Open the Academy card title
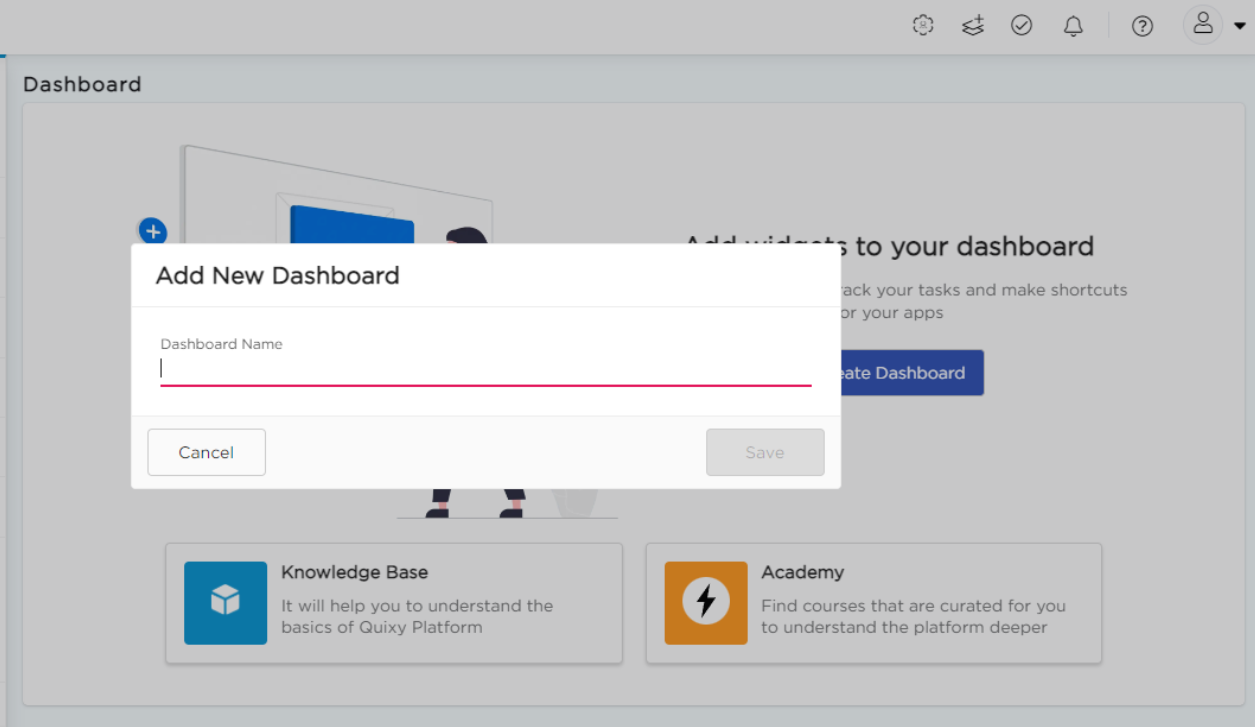This screenshot has height=727, width=1255. click(x=802, y=572)
